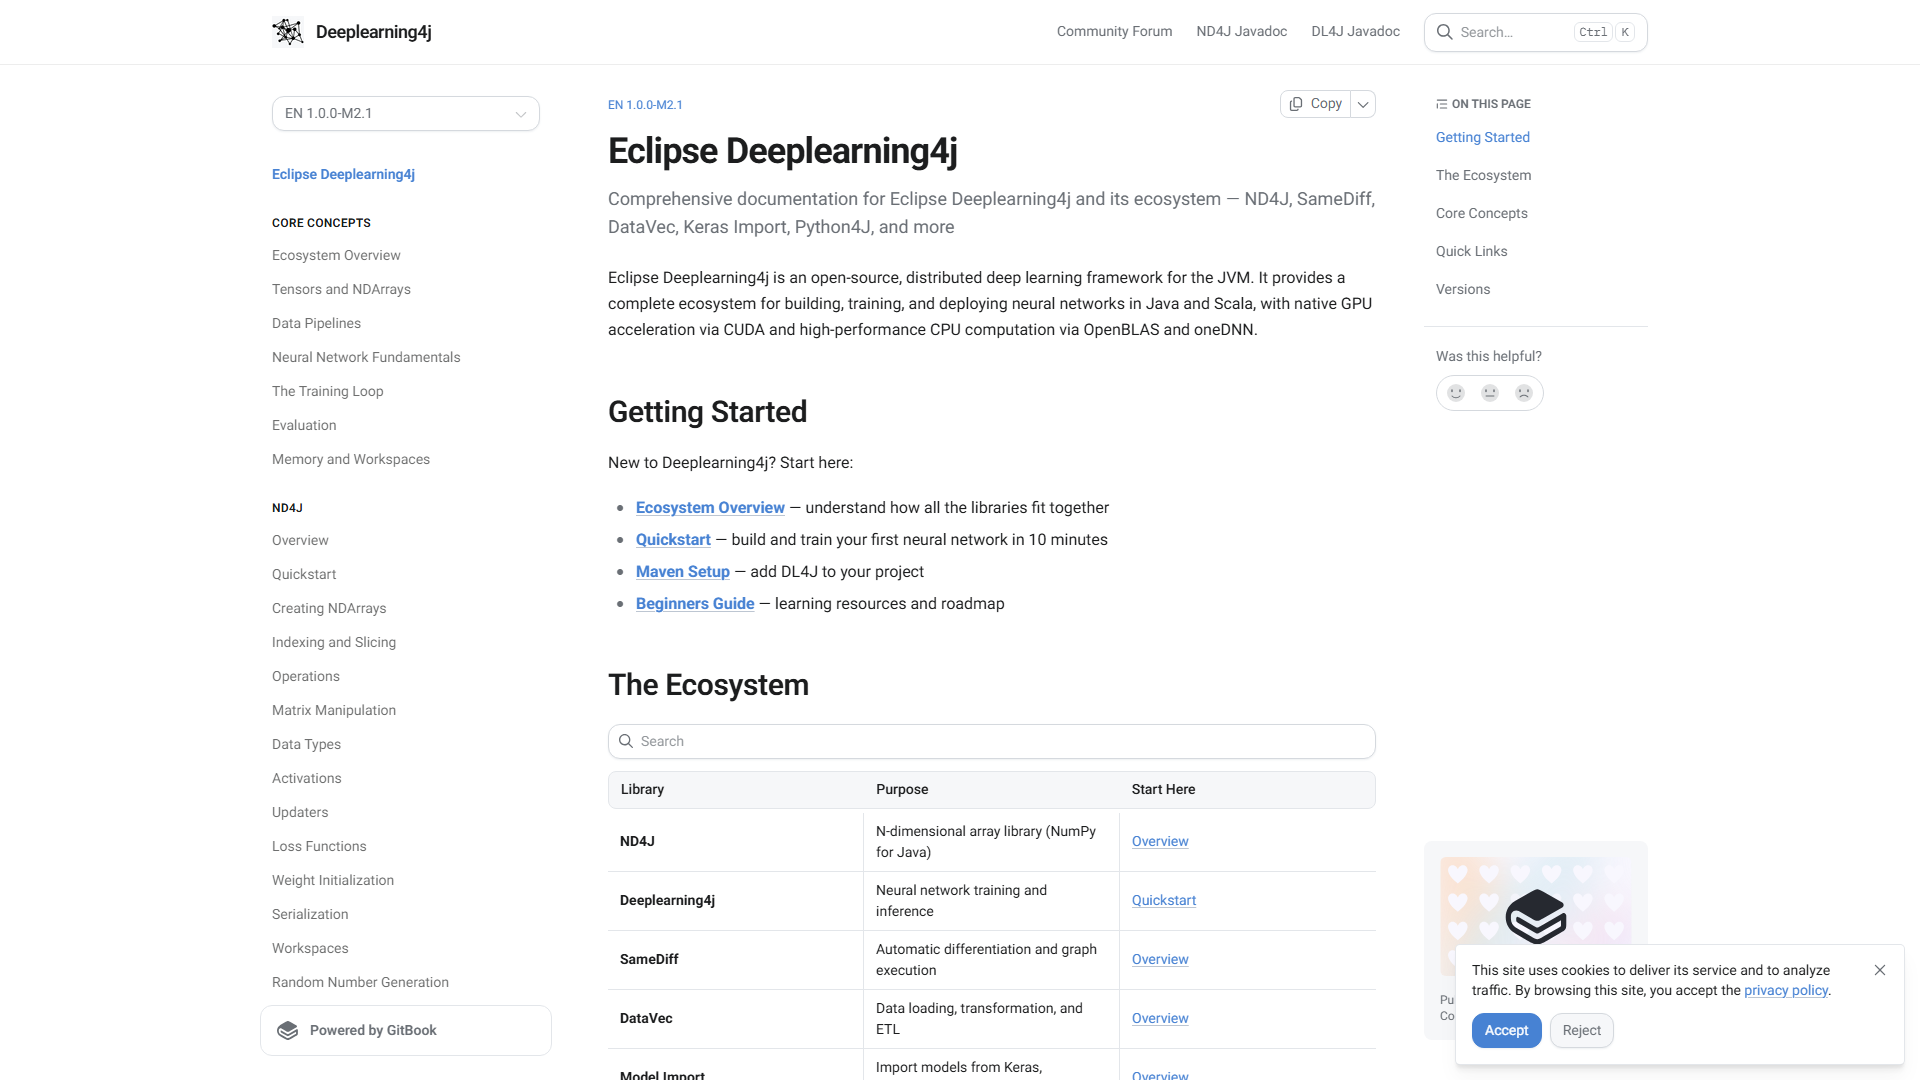
Task: Jump to Versions in page outline
Action: tap(1463, 290)
